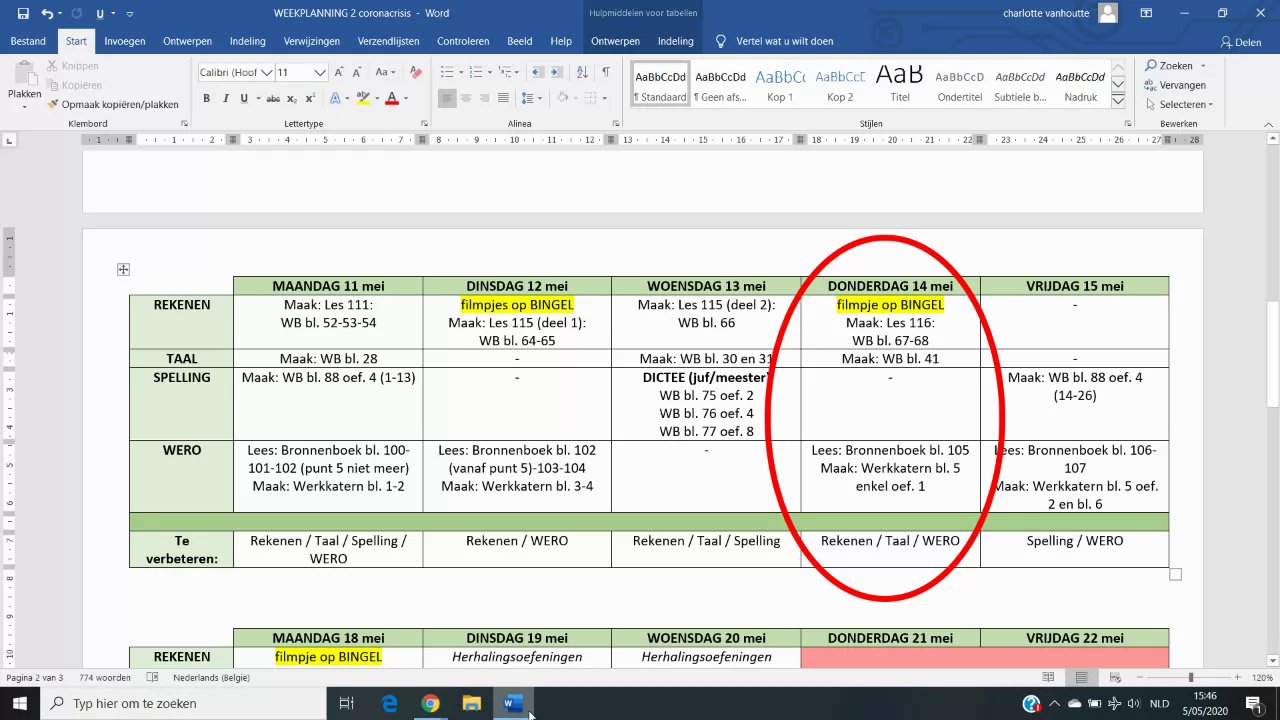Screen dimensions: 1280x720
Task: Open the font name combo box
Action: click(x=236, y=73)
